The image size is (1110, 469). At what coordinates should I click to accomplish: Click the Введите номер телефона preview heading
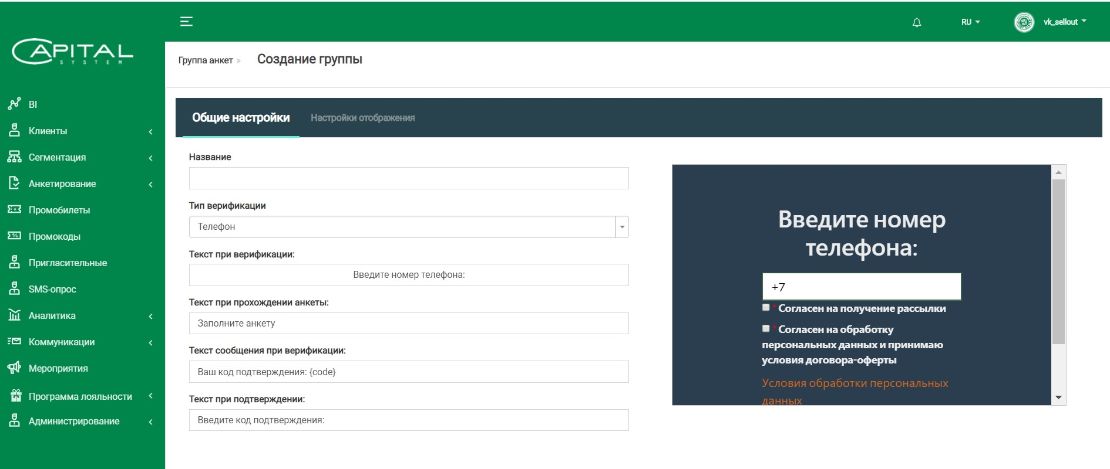[862, 233]
